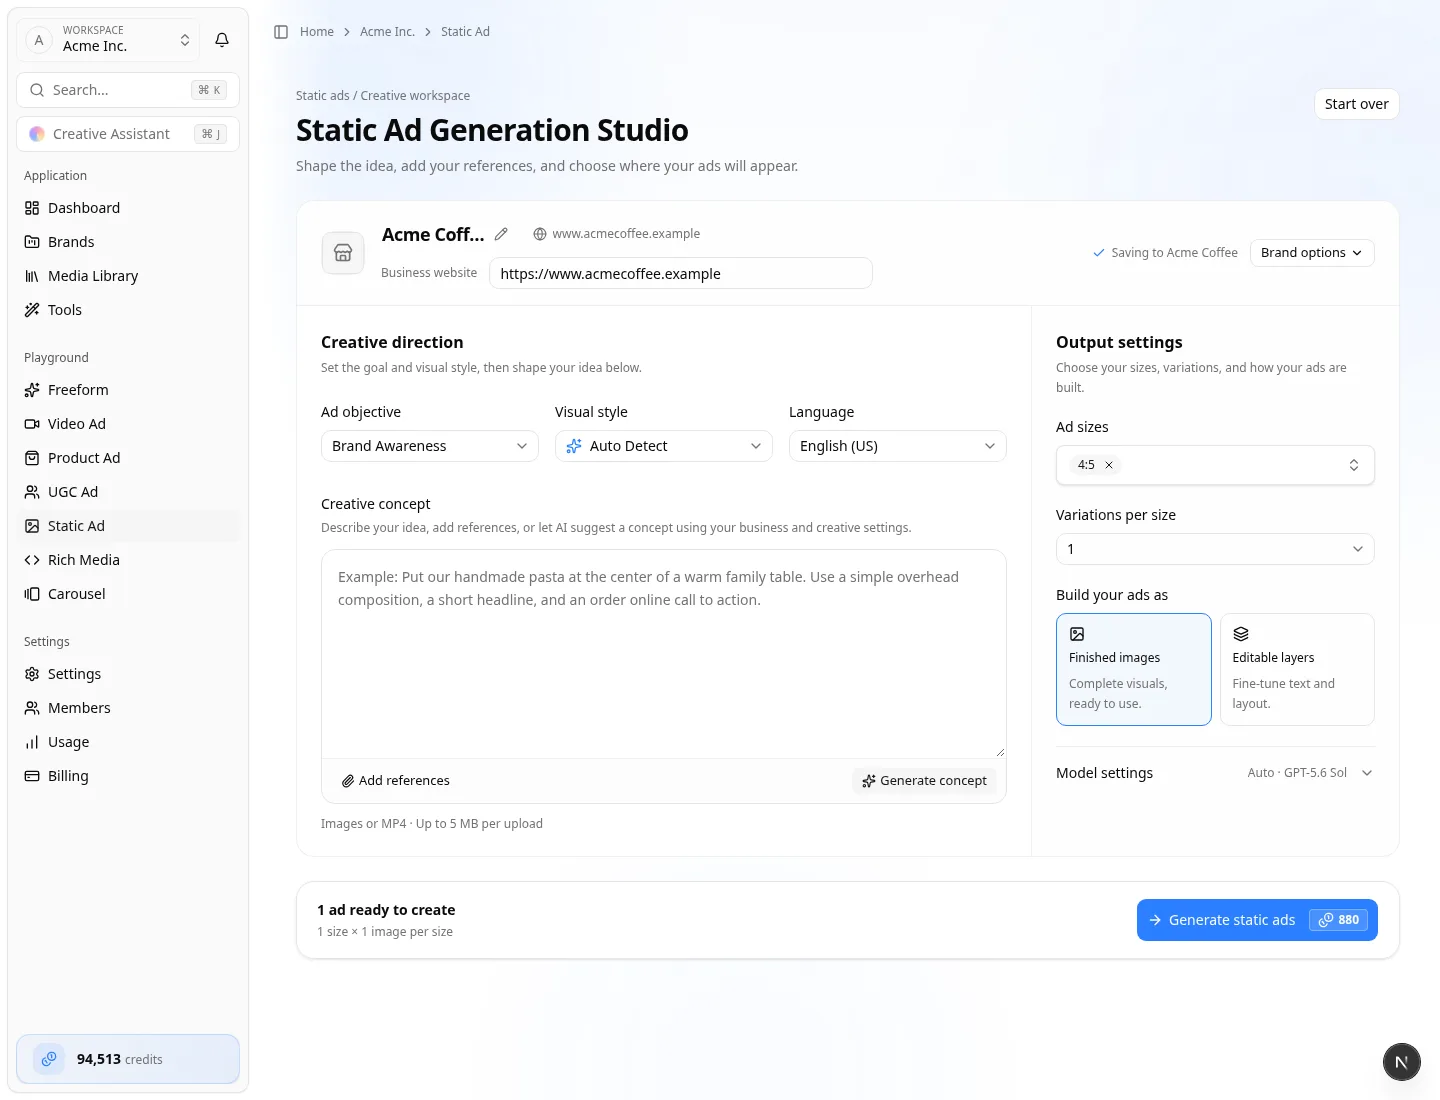1440x1100 pixels.
Task: Open the Ad objective dropdown
Action: click(430, 446)
